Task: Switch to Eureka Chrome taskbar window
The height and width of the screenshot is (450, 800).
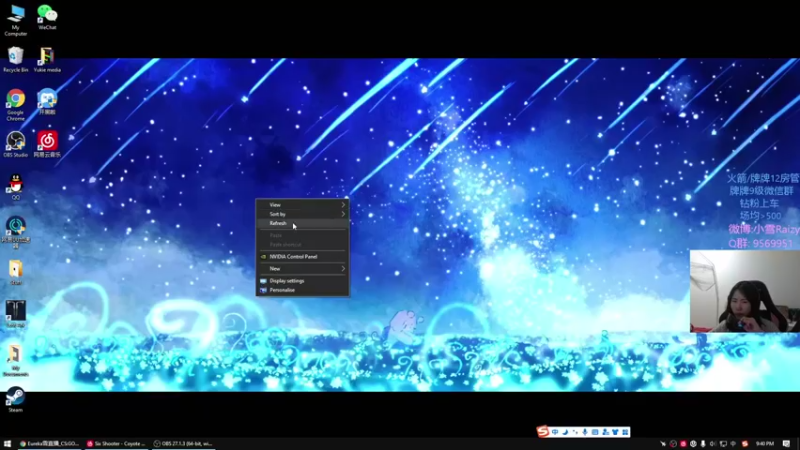Action: 49,444
